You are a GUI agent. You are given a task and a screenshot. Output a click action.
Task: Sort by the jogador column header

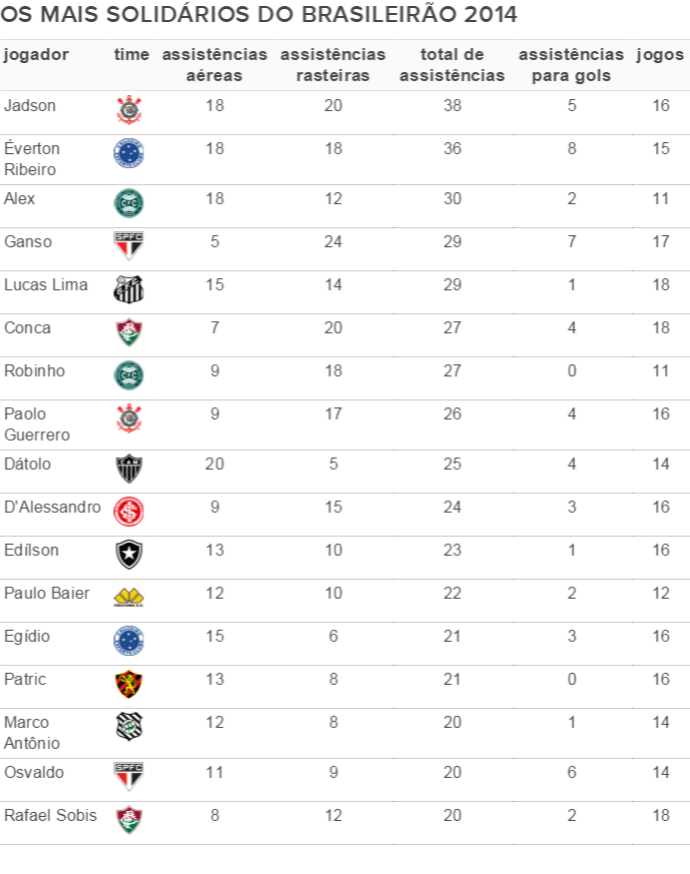(36, 55)
